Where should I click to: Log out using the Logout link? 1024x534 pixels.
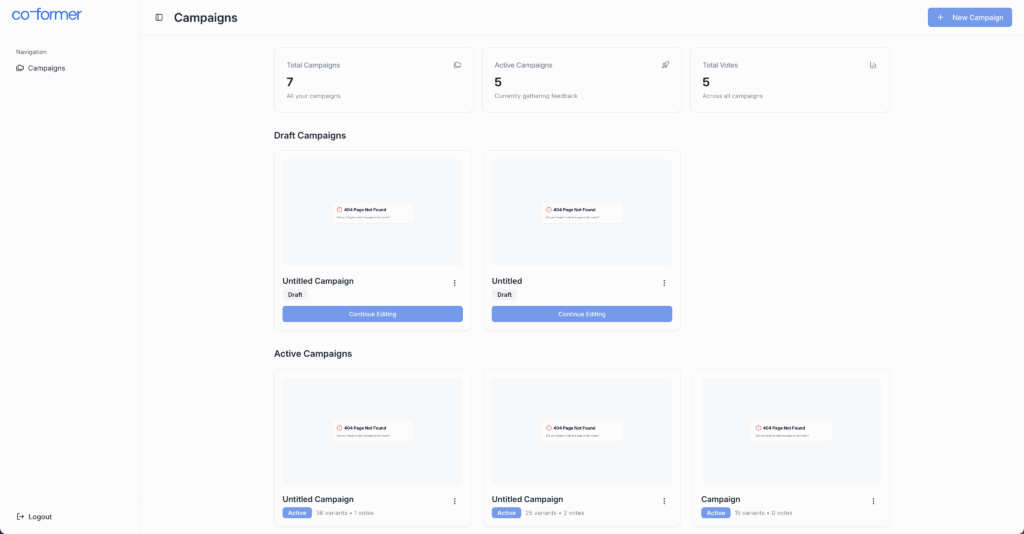point(39,517)
